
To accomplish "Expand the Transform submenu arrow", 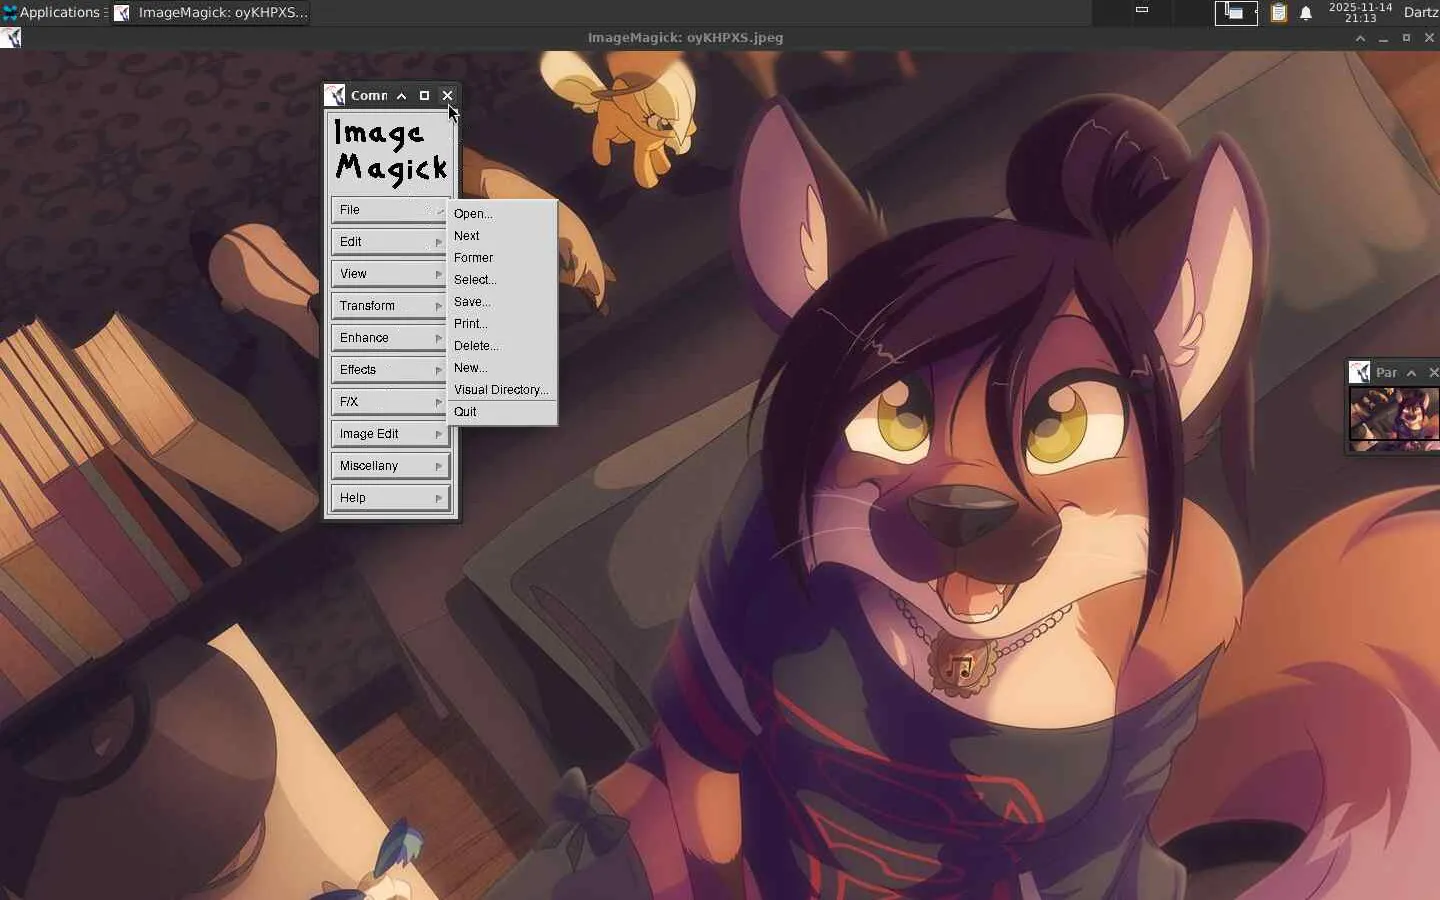I will pos(438,306).
